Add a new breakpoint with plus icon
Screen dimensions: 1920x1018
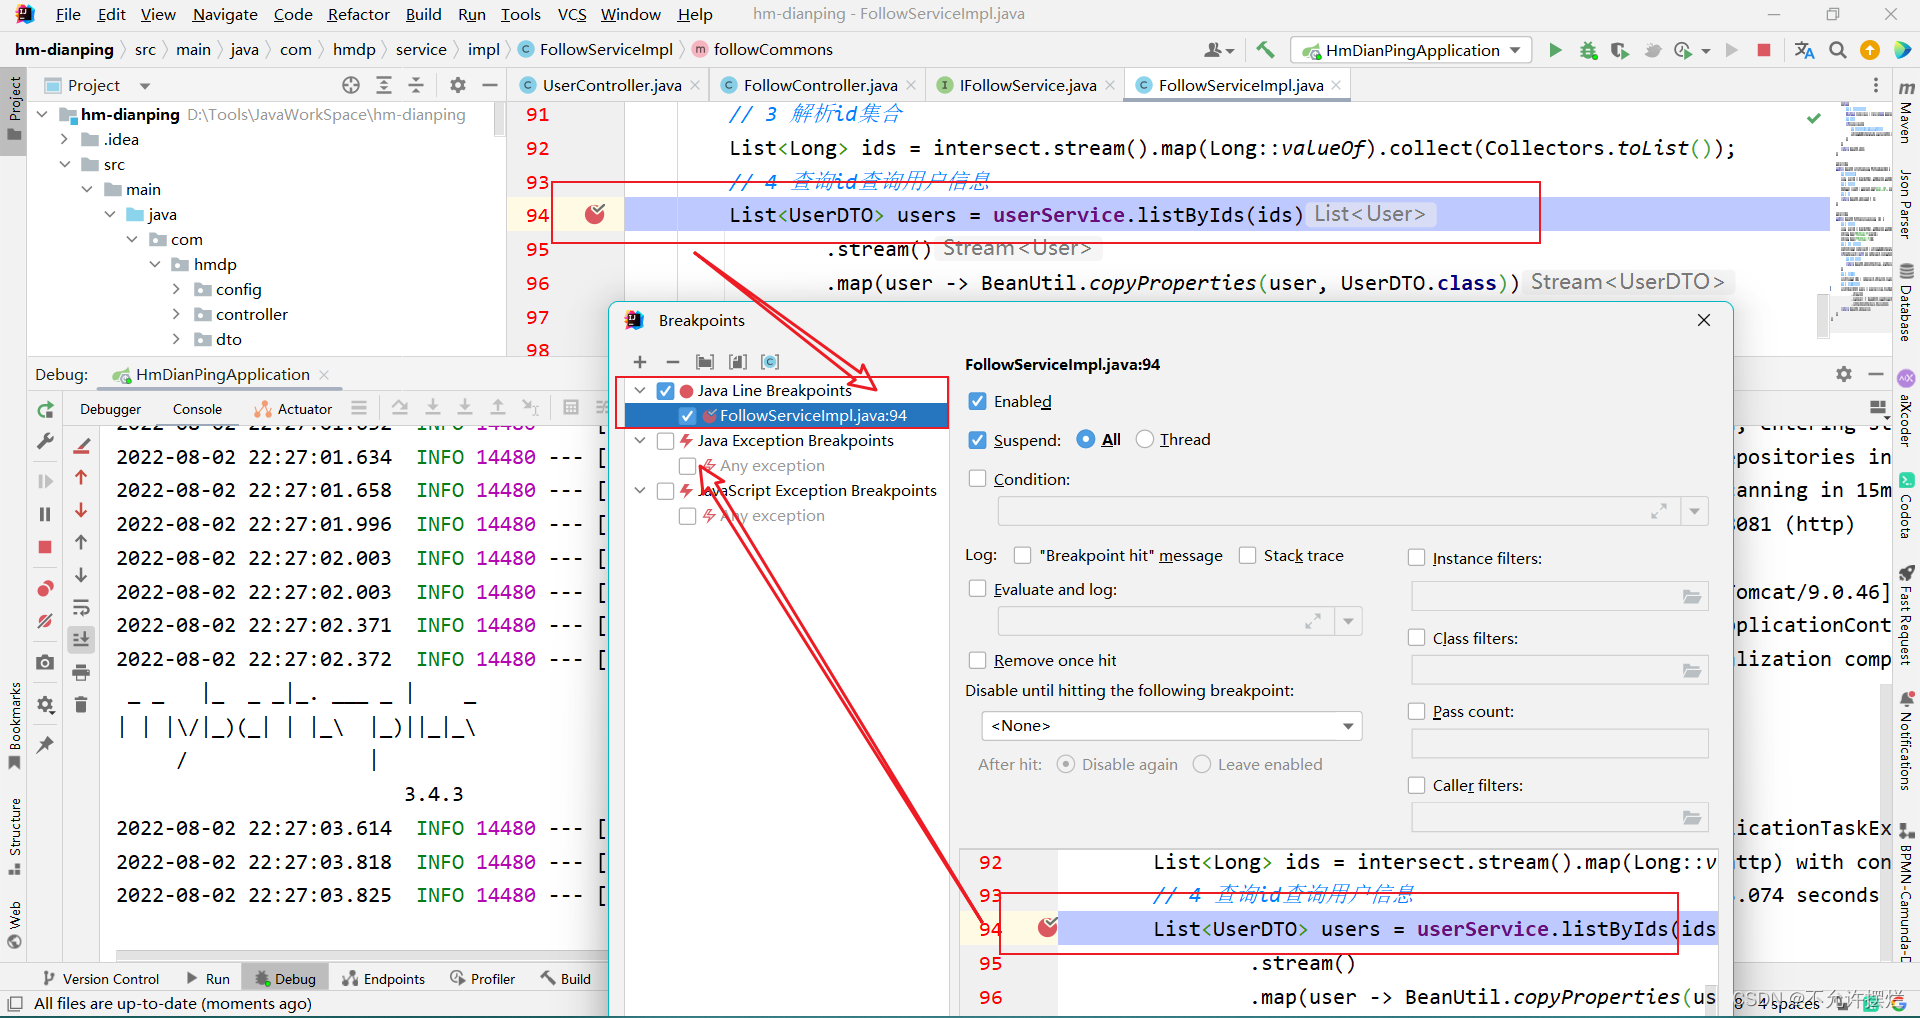coord(640,362)
